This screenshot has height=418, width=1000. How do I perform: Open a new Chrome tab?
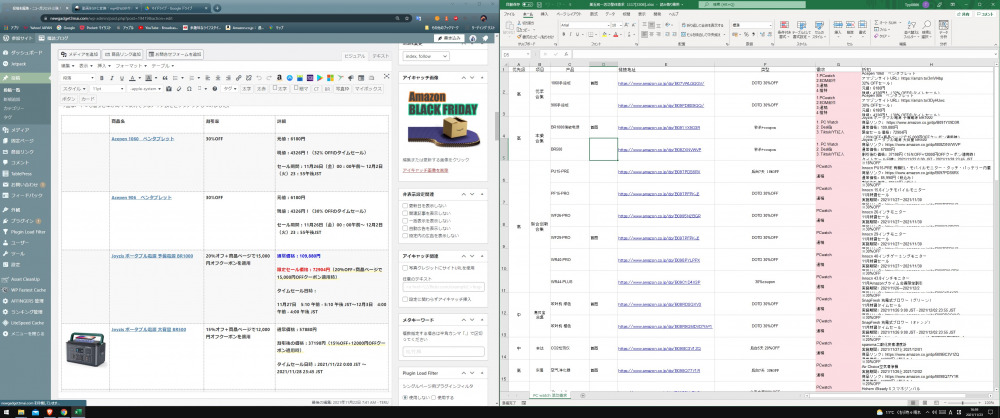pyautogui.click(x=217, y=8)
